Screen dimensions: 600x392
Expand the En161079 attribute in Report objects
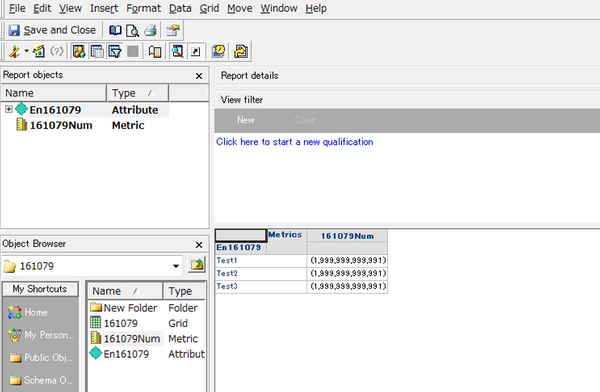tap(8, 109)
